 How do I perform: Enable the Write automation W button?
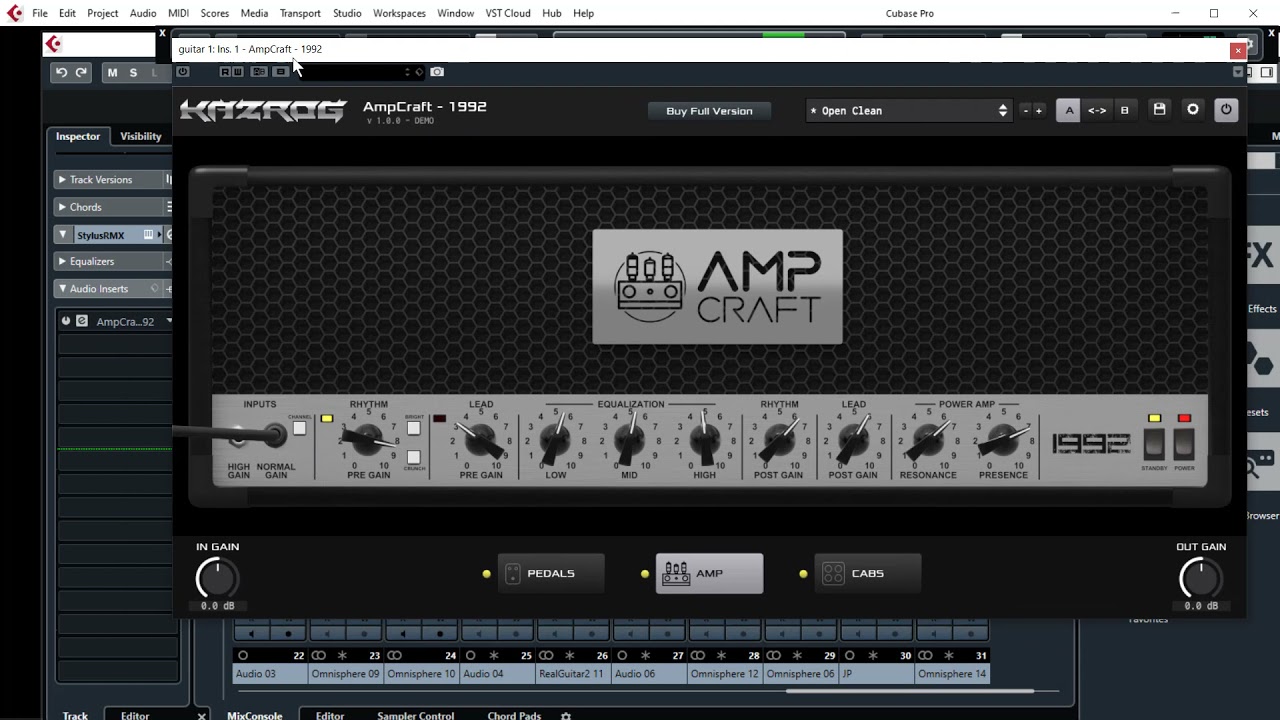coord(237,71)
